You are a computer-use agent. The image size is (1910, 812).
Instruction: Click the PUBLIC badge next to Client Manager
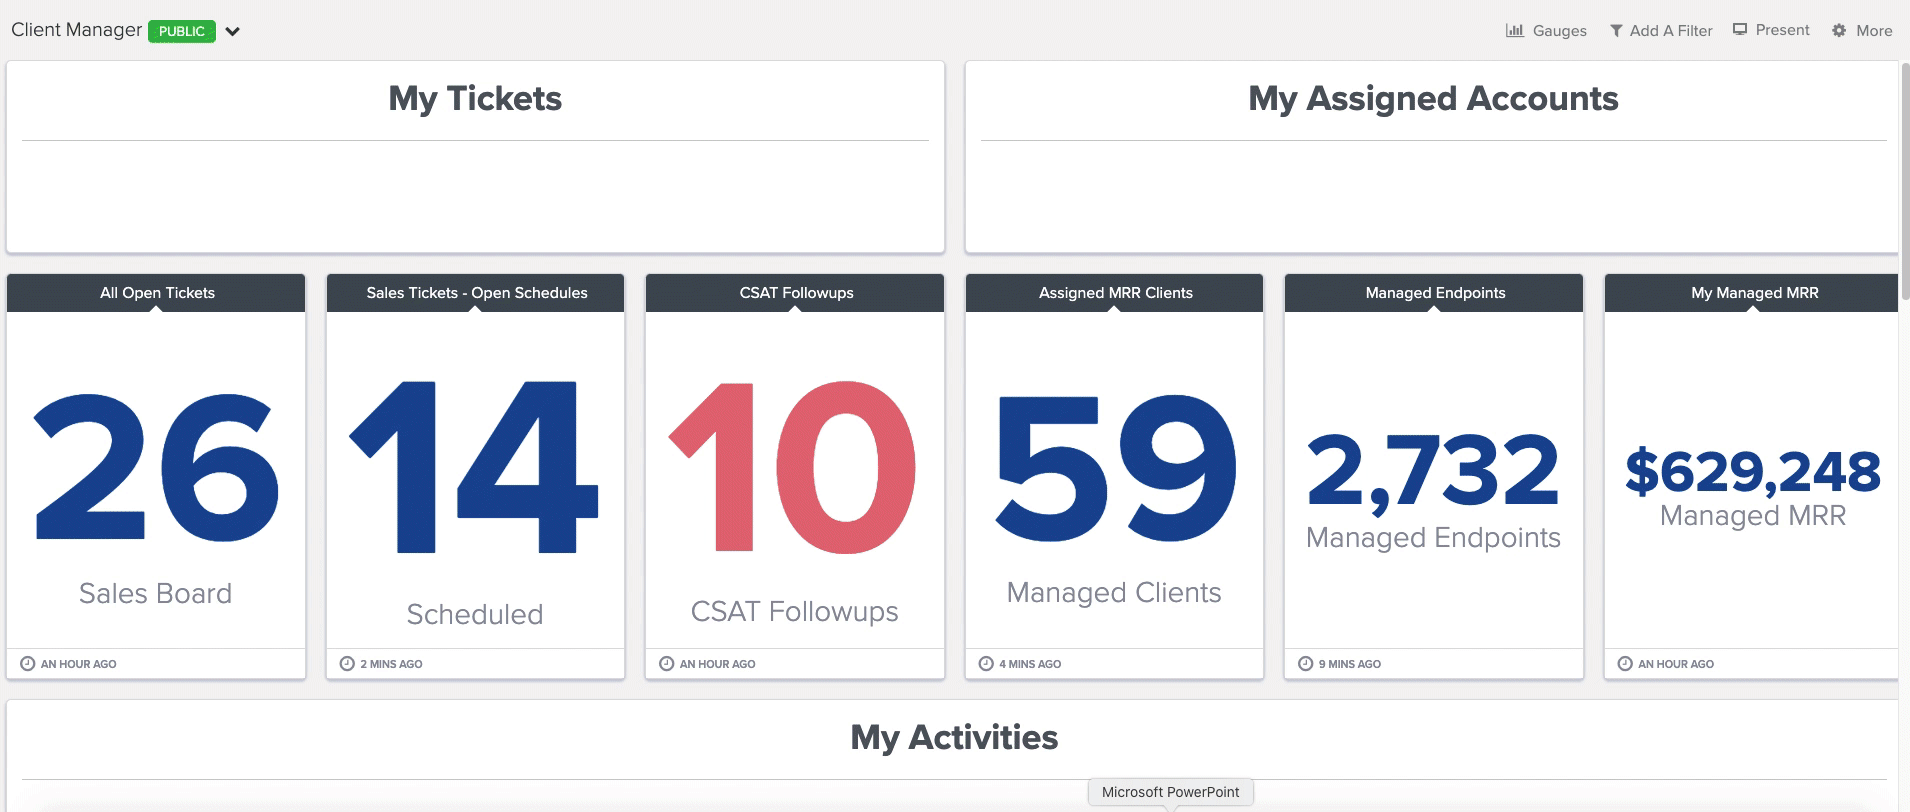(x=182, y=31)
